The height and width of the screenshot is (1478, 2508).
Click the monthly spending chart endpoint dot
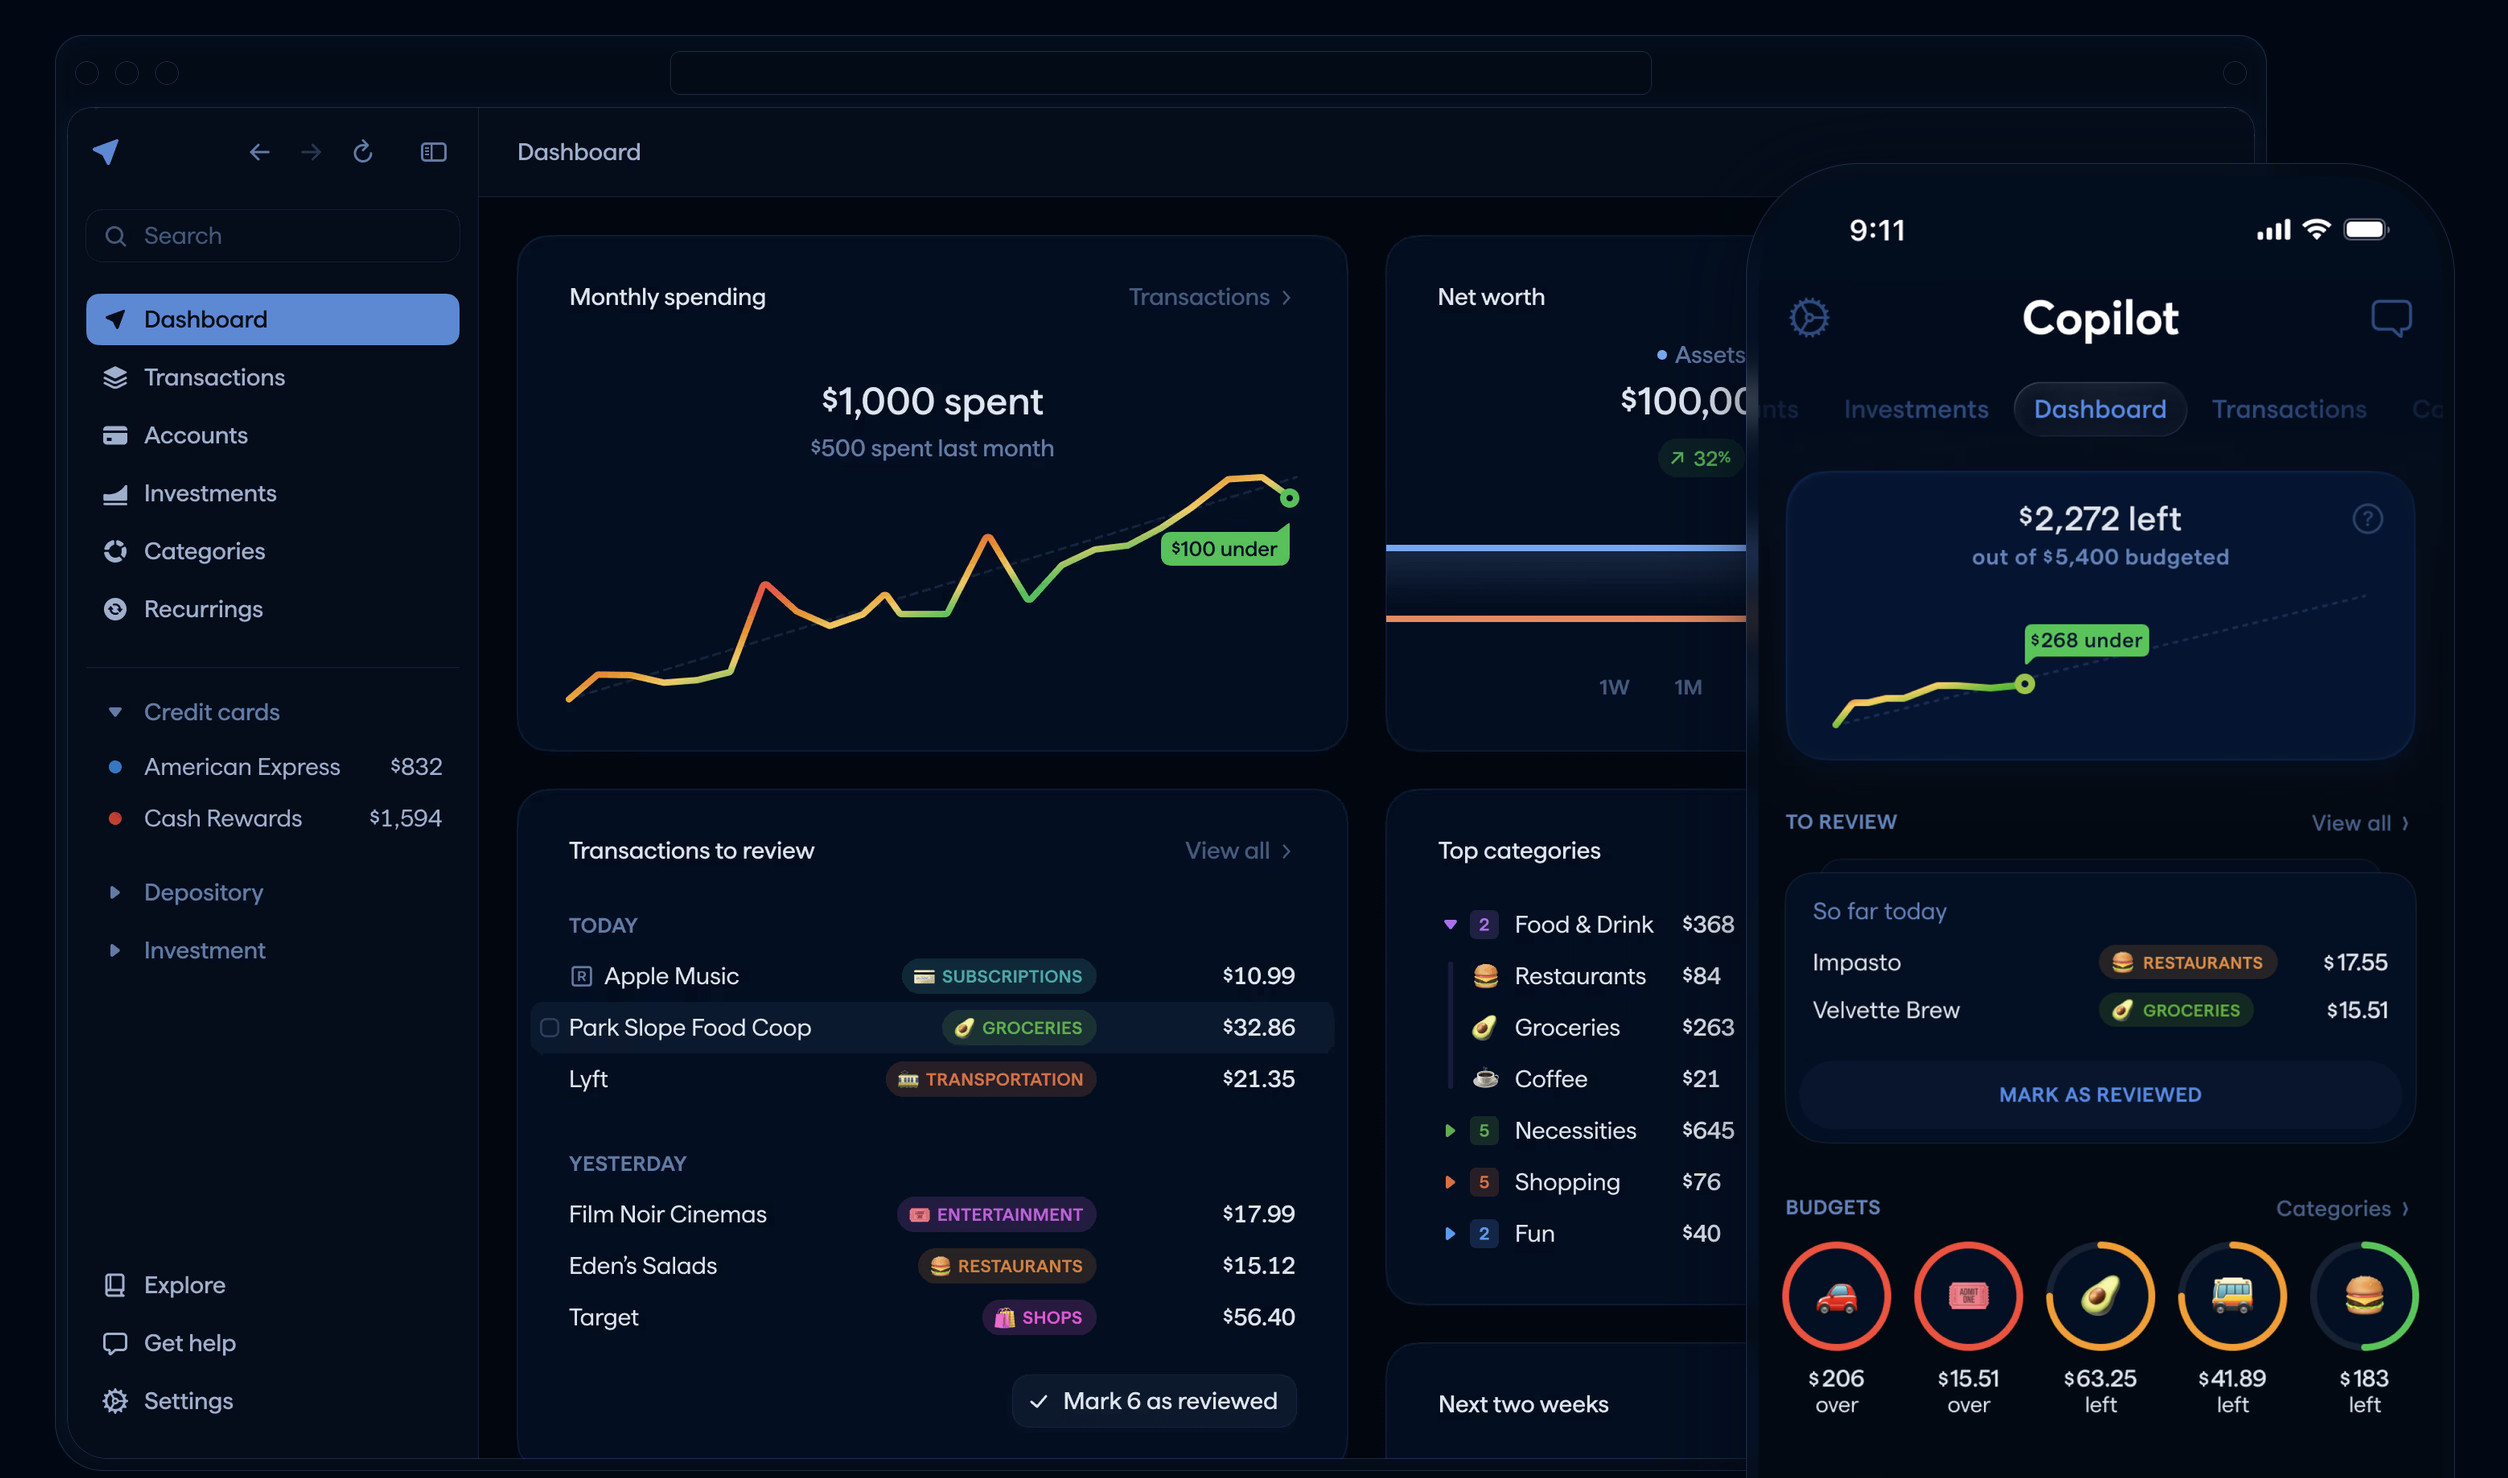1289,498
